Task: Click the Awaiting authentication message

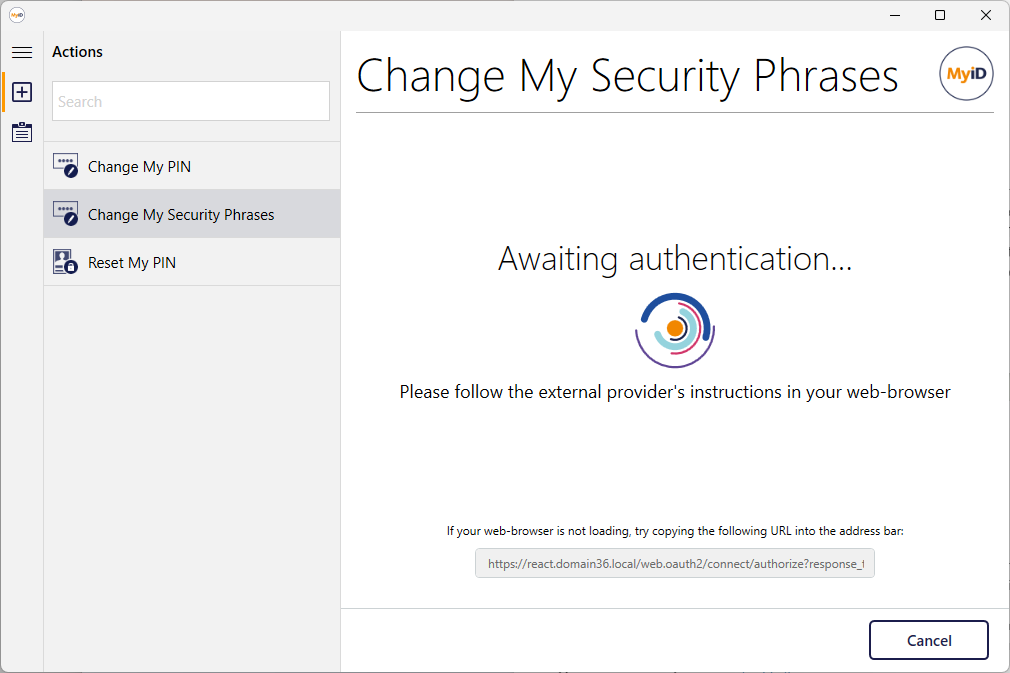Action: point(675,259)
